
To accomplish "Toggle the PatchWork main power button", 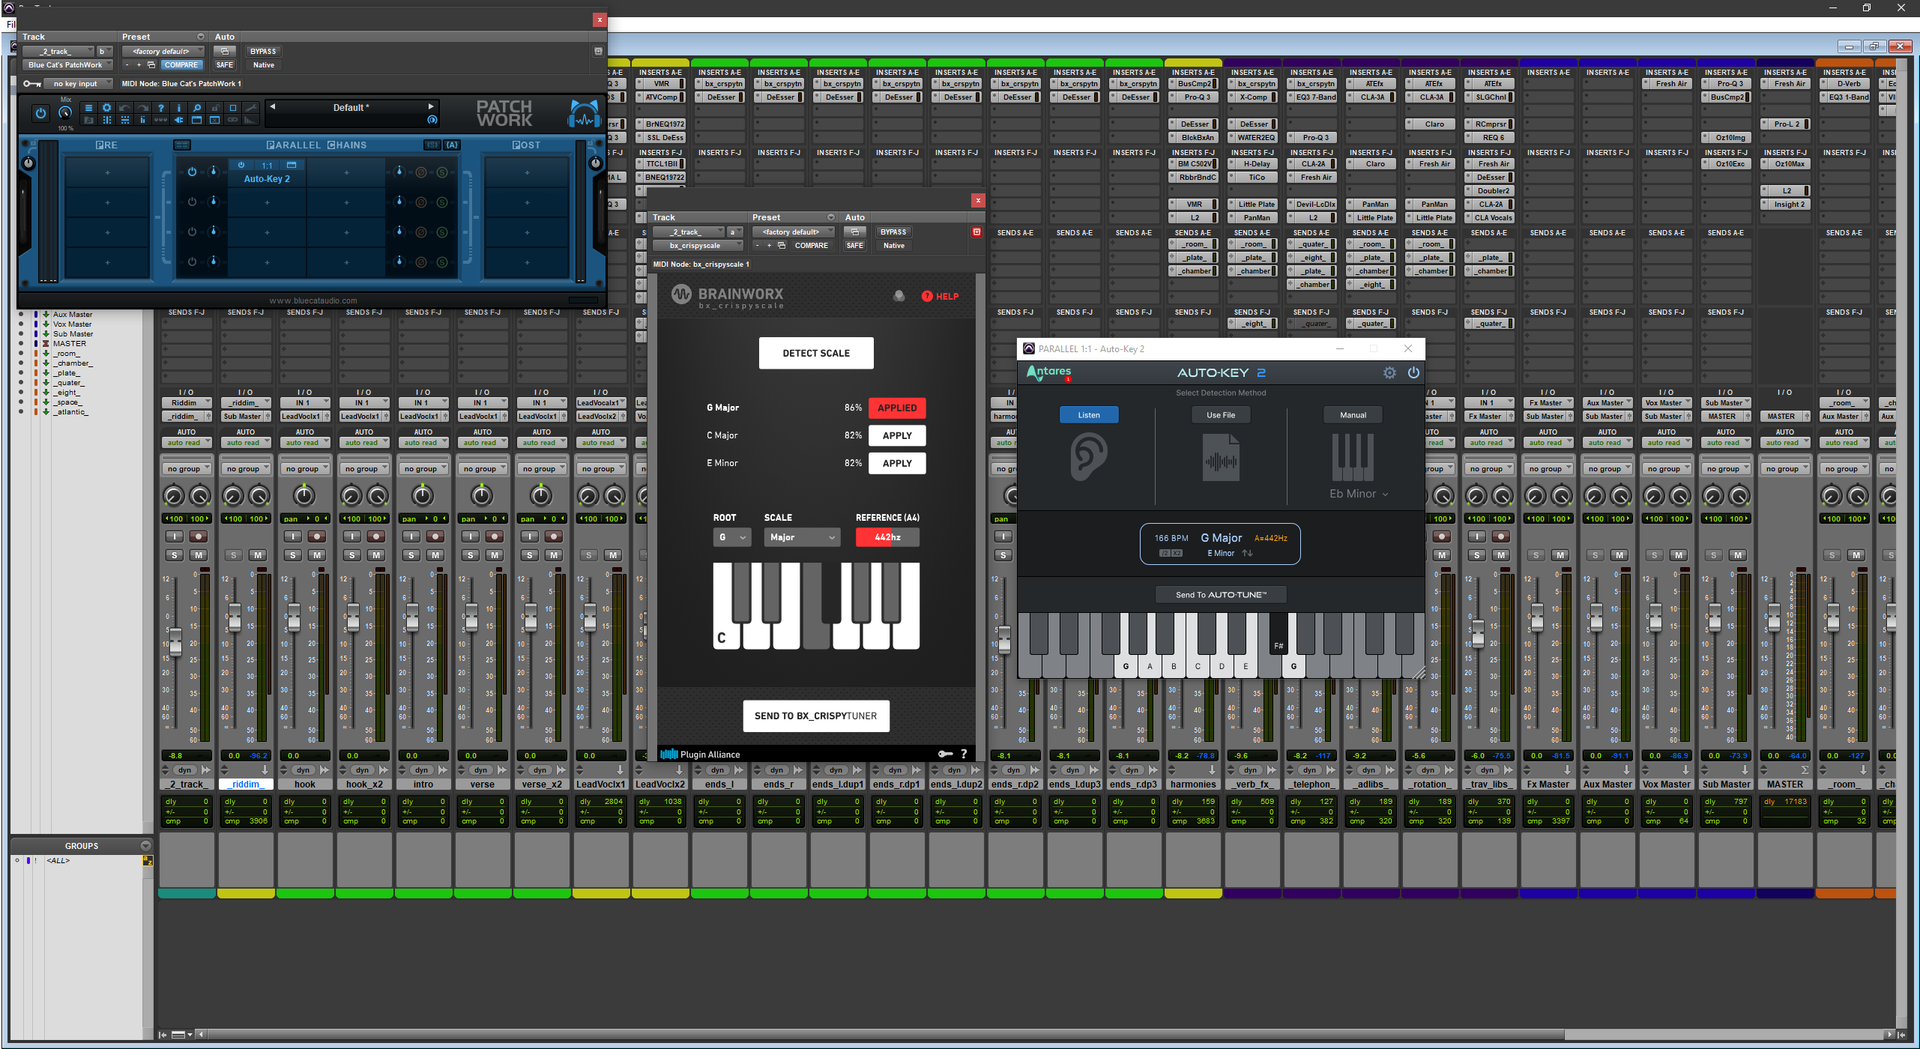I will coord(40,113).
